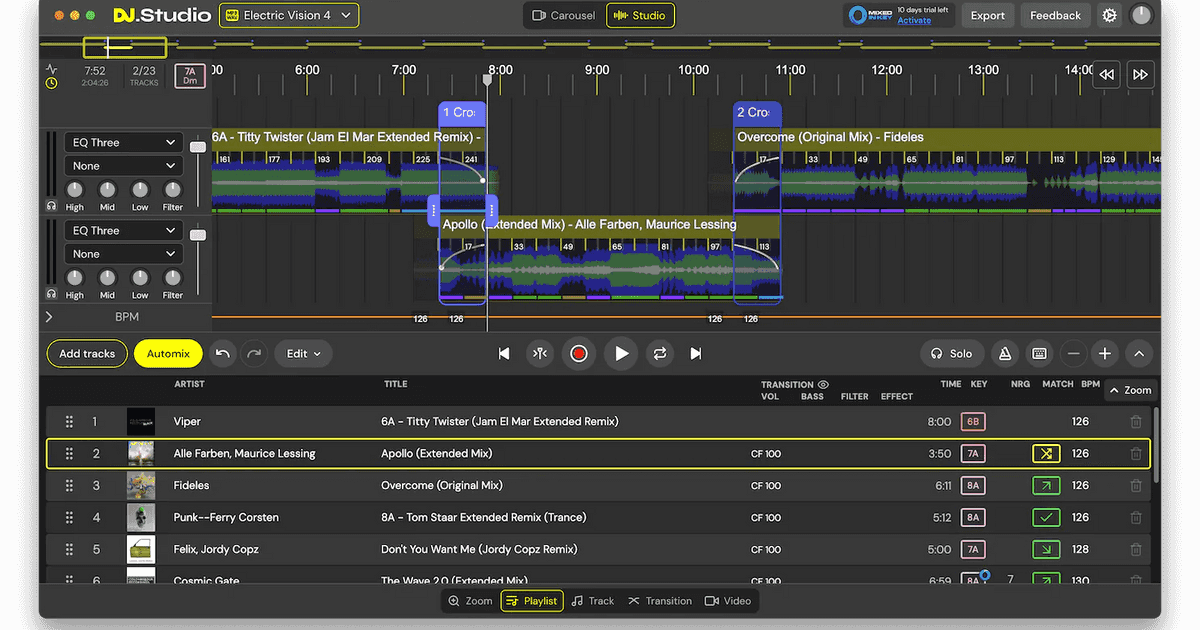Switch to Studio view
This screenshot has width=1200, height=630.
click(640, 15)
